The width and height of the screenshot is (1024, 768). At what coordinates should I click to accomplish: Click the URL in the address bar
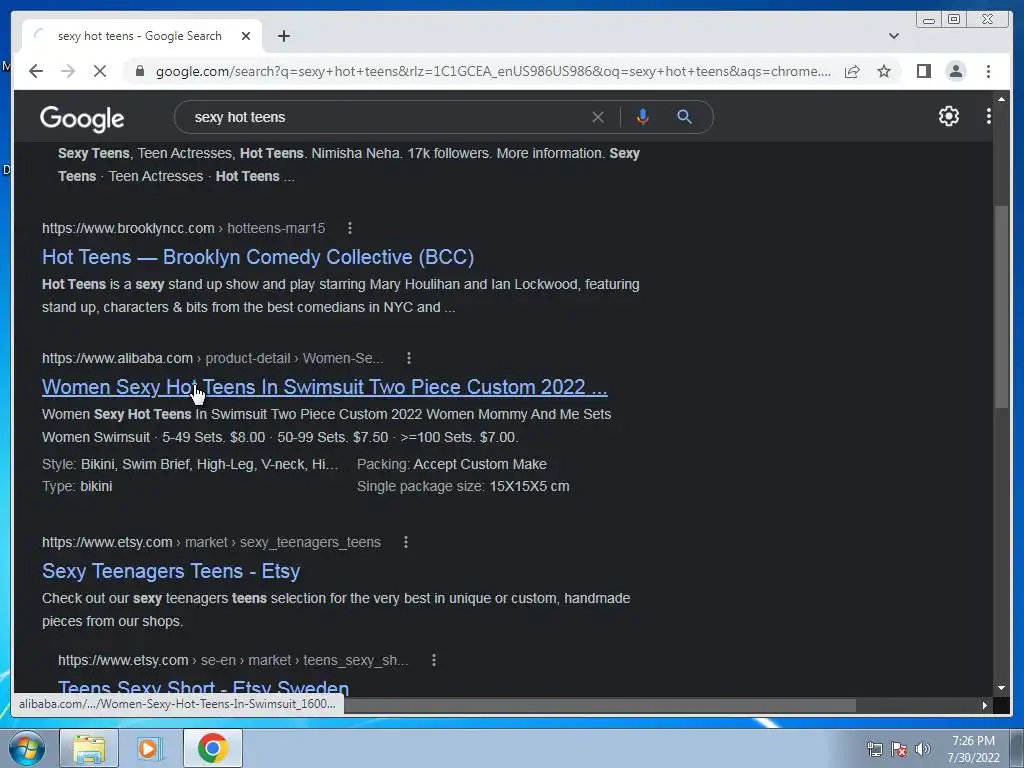(x=493, y=71)
